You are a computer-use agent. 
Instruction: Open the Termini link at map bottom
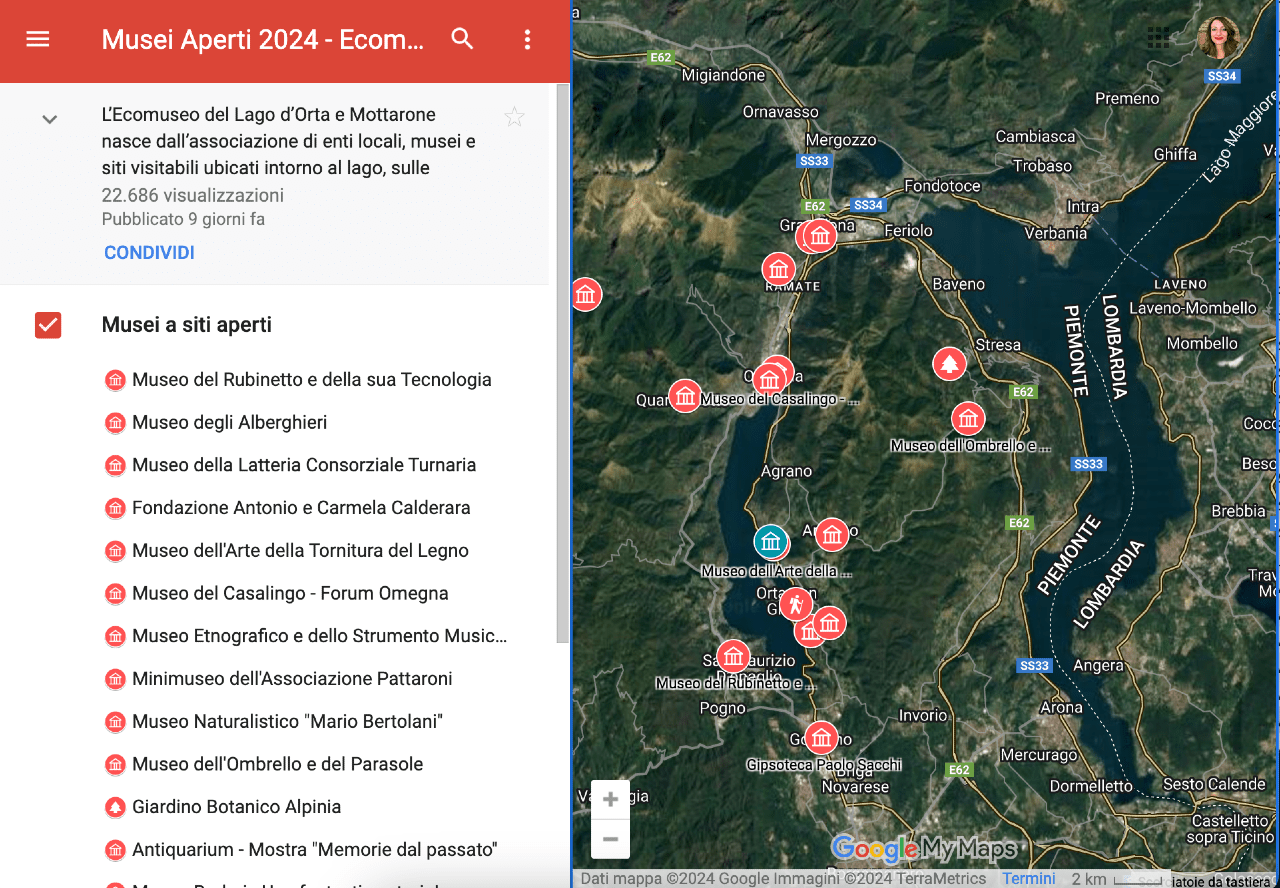(1028, 879)
